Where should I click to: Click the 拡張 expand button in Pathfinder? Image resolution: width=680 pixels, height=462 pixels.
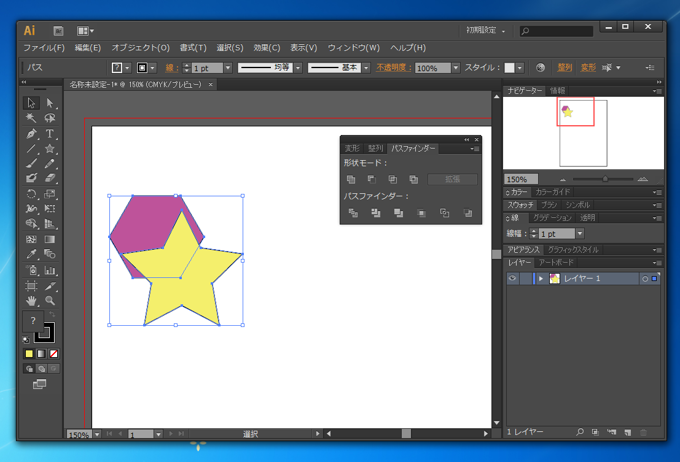(452, 179)
